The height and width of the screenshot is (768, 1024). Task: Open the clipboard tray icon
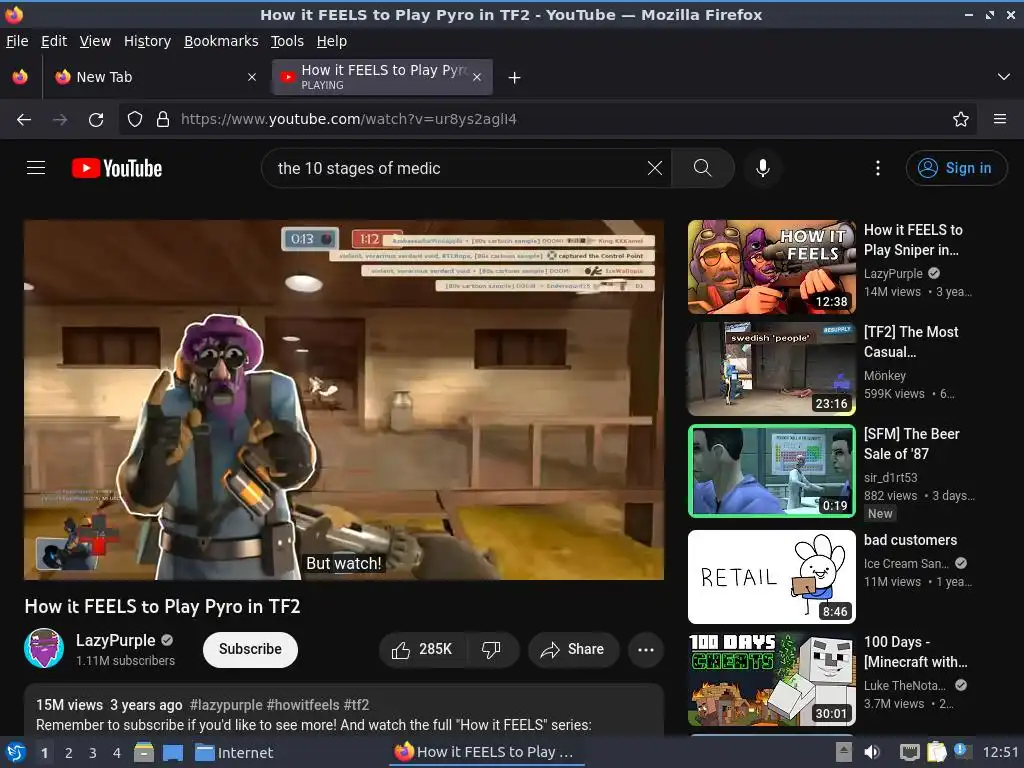click(x=936, y=752)
